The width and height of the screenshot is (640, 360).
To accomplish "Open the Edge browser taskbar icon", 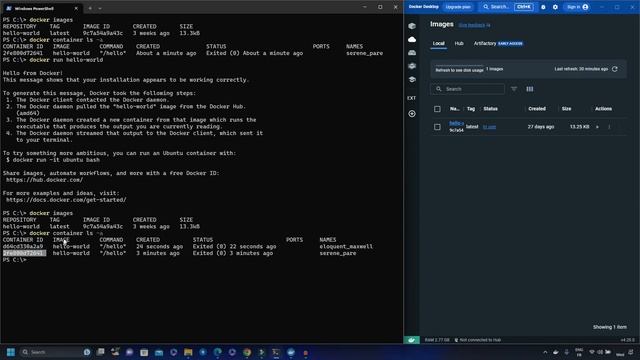I will pyautogui.click(x=218, y=352).
